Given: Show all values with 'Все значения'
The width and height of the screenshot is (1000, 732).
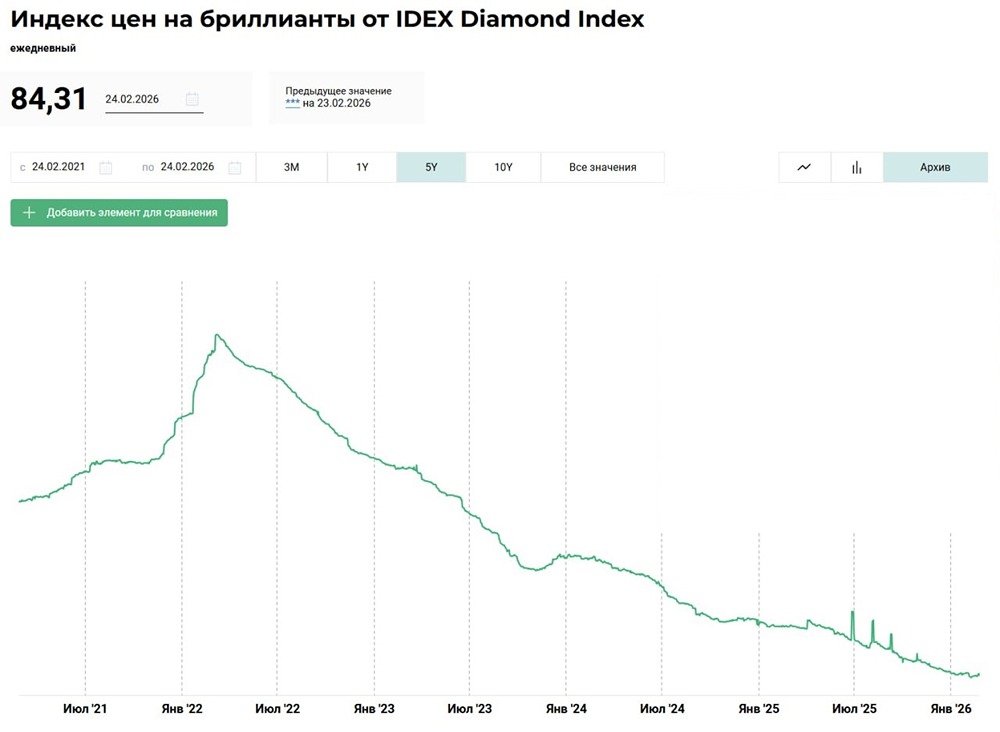Looking at the screenshot, I should point(602,167).
